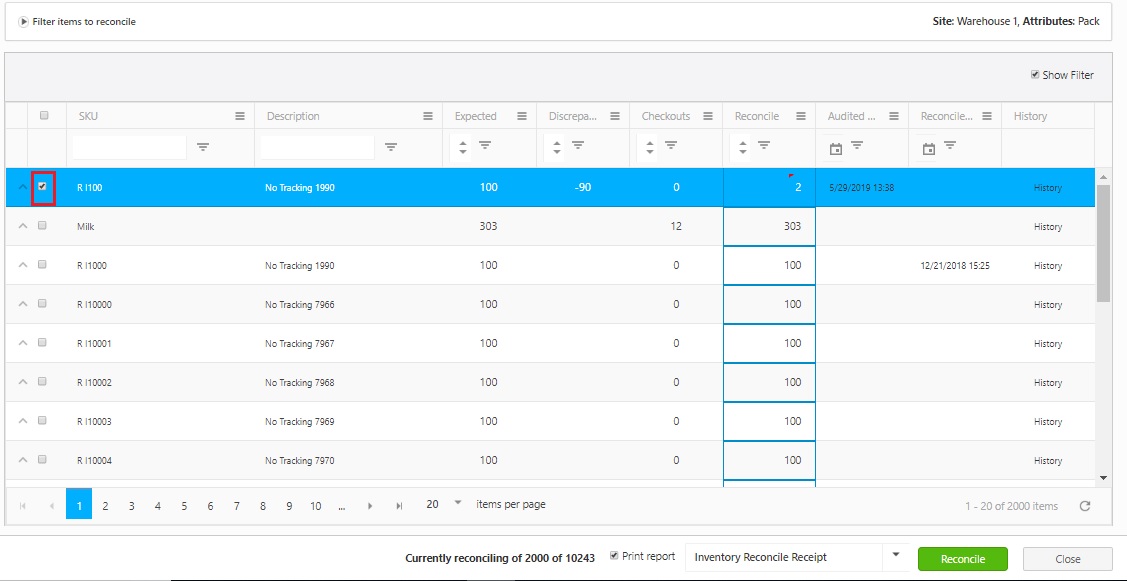
Task: Open the Expected column menu icon
Action: [x=522, y=116]
